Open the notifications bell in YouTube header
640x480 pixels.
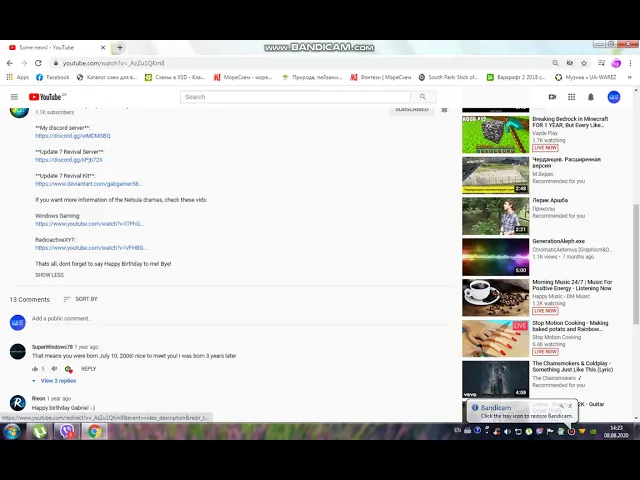click(x=591, y=97)
